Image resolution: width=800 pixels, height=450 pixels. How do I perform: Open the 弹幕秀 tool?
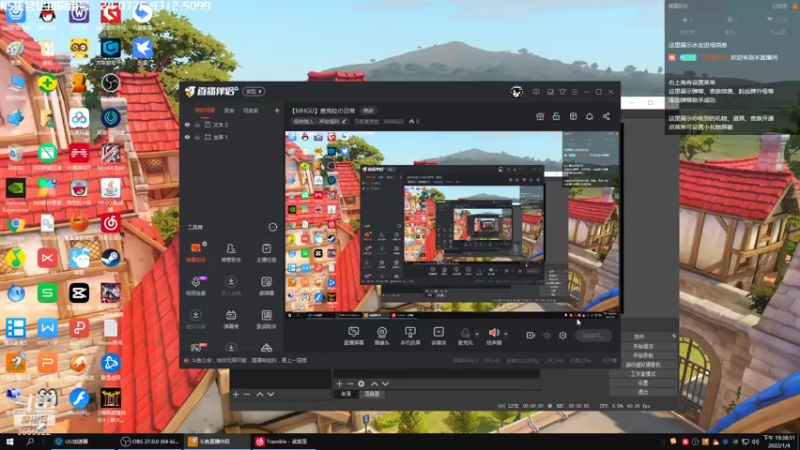pyautogui.click(x=231, y=319)
